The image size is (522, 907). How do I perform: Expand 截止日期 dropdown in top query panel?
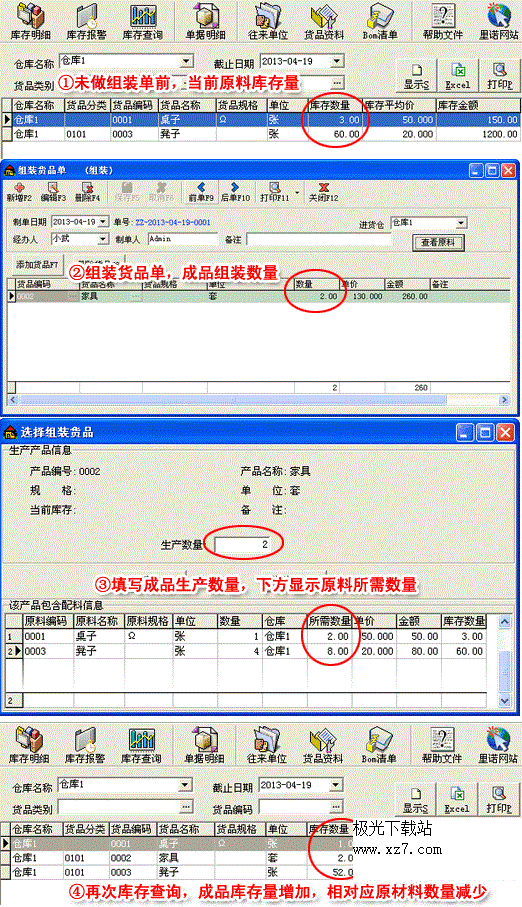tap(337, 61)
